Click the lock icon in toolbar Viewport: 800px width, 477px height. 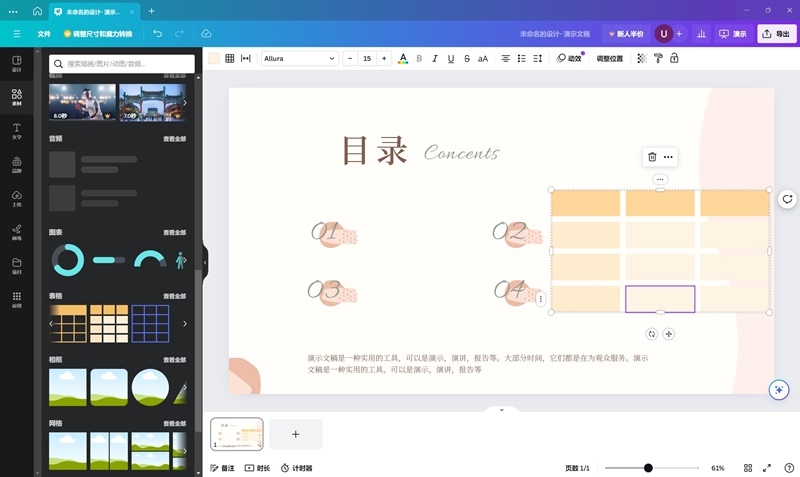pos(674,59)
